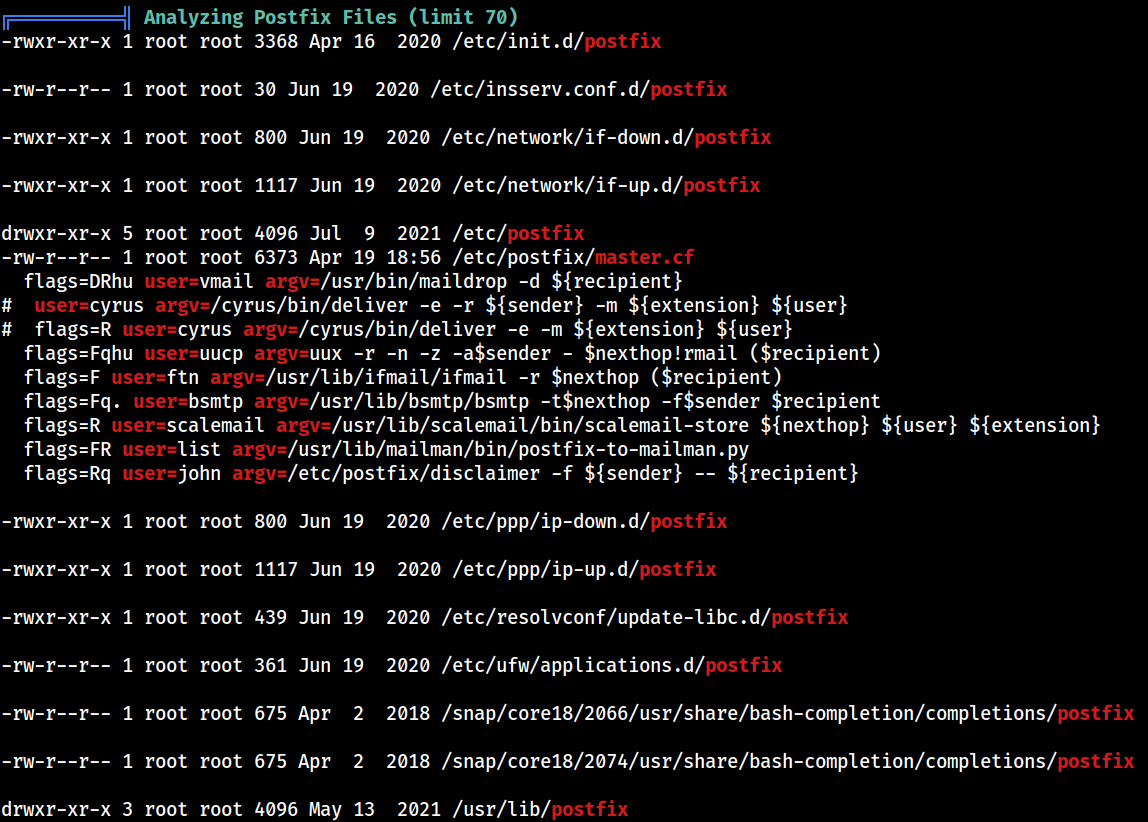Click the /etc/postfix directory listing line

(293, 233)
